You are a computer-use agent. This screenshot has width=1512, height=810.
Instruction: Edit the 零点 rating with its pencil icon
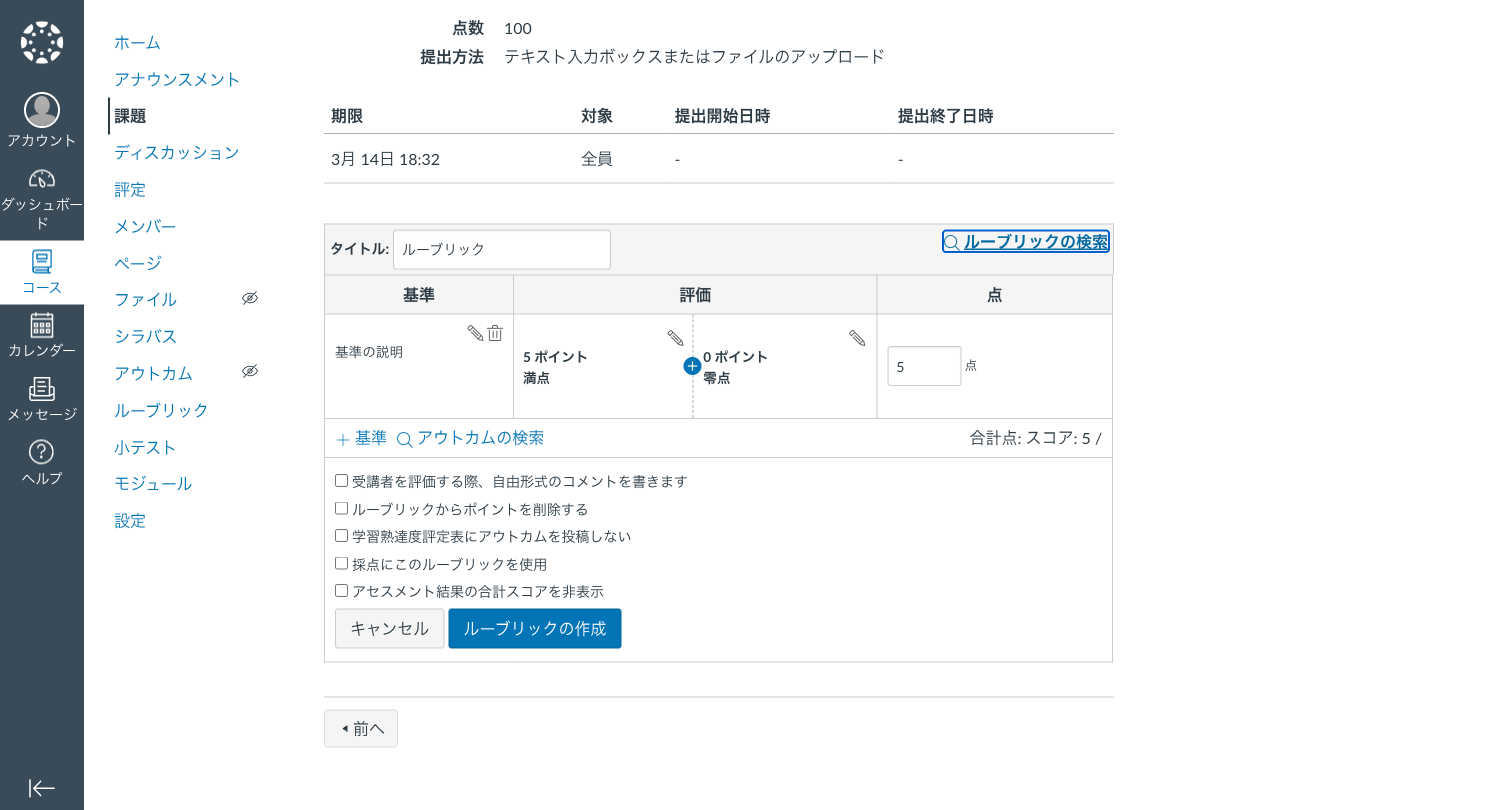(857, 339)
